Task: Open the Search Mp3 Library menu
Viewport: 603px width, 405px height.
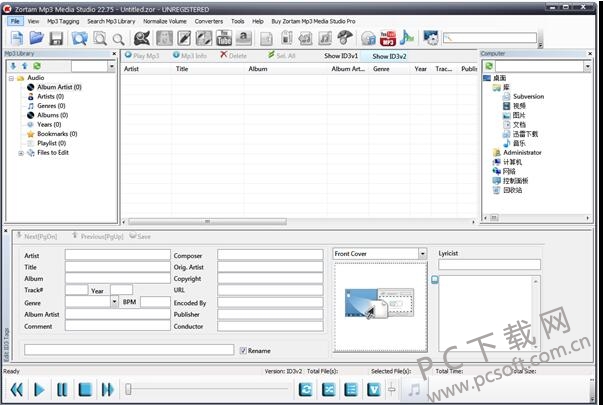Action: click(111, 21)
